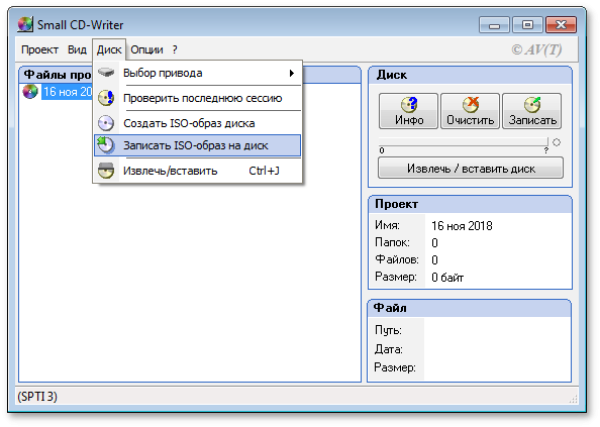This screenshot has width=600, height=427.
Task: Click the Дата: label in Файл panel
Action: [x=388, y=349]
